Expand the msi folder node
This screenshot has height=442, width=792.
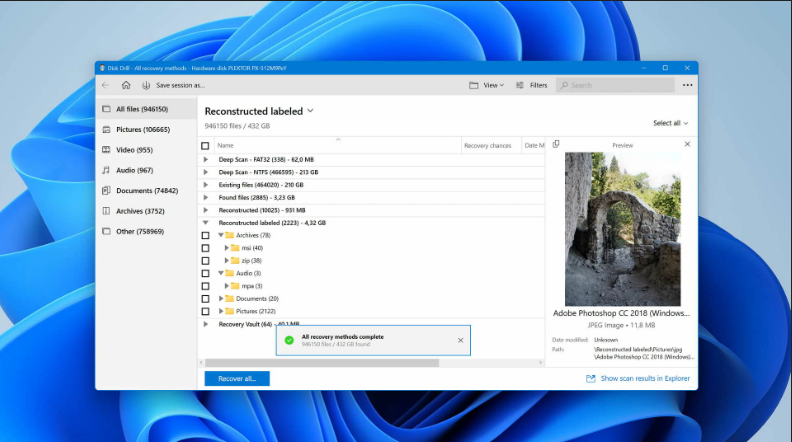226,248
